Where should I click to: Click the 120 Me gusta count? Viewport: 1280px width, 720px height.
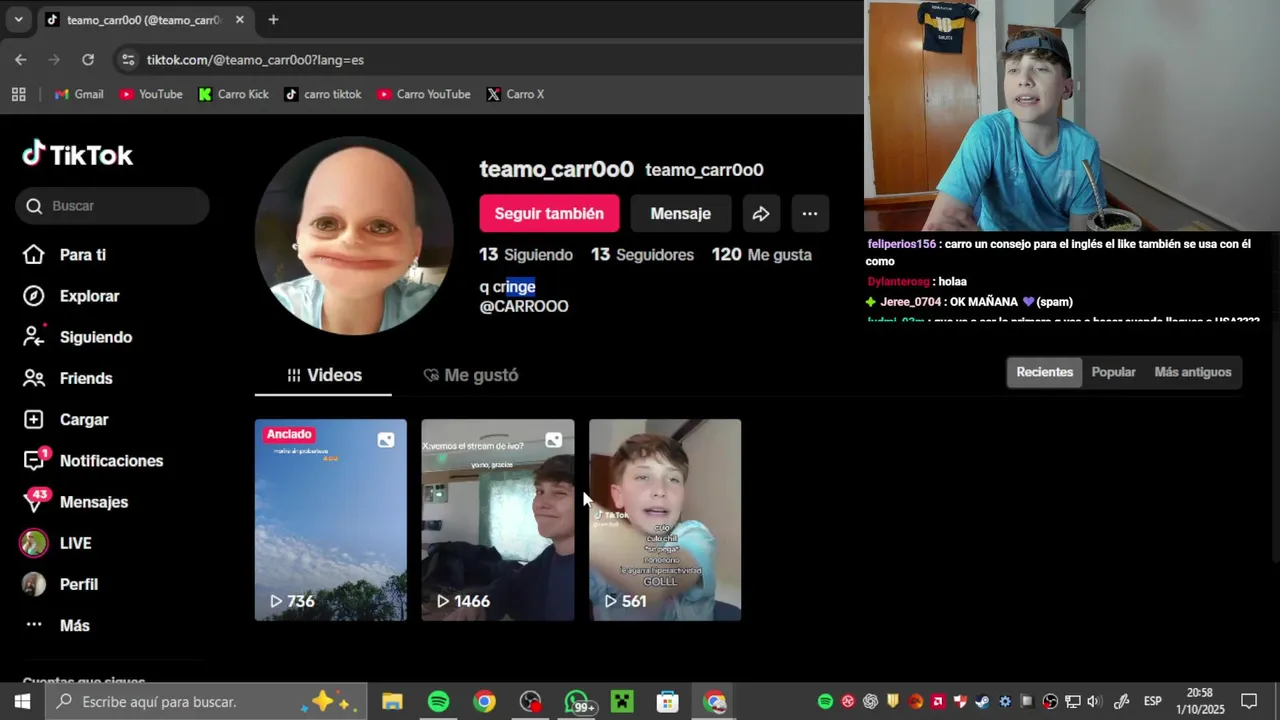coord(762,255)
